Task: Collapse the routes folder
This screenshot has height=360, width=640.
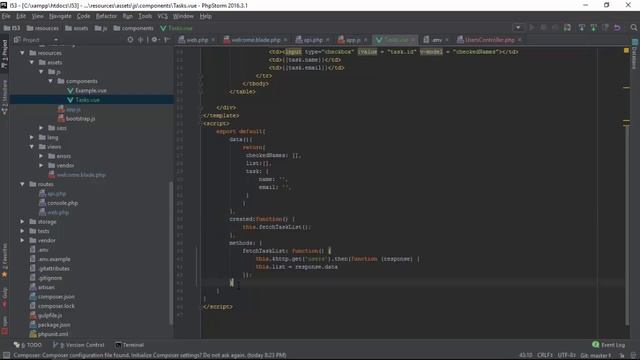Action: point(22,184)
